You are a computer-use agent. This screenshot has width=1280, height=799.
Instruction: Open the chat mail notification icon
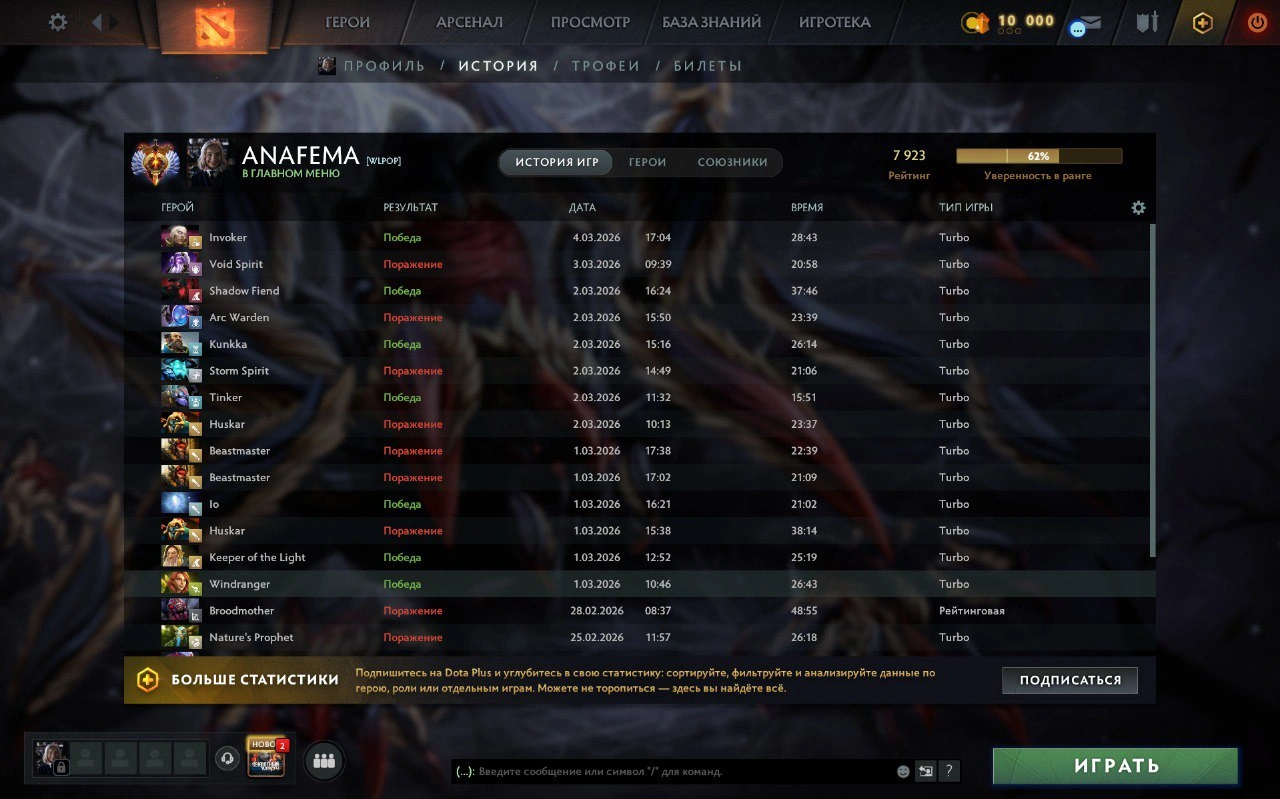click(x=1086, y=25)
